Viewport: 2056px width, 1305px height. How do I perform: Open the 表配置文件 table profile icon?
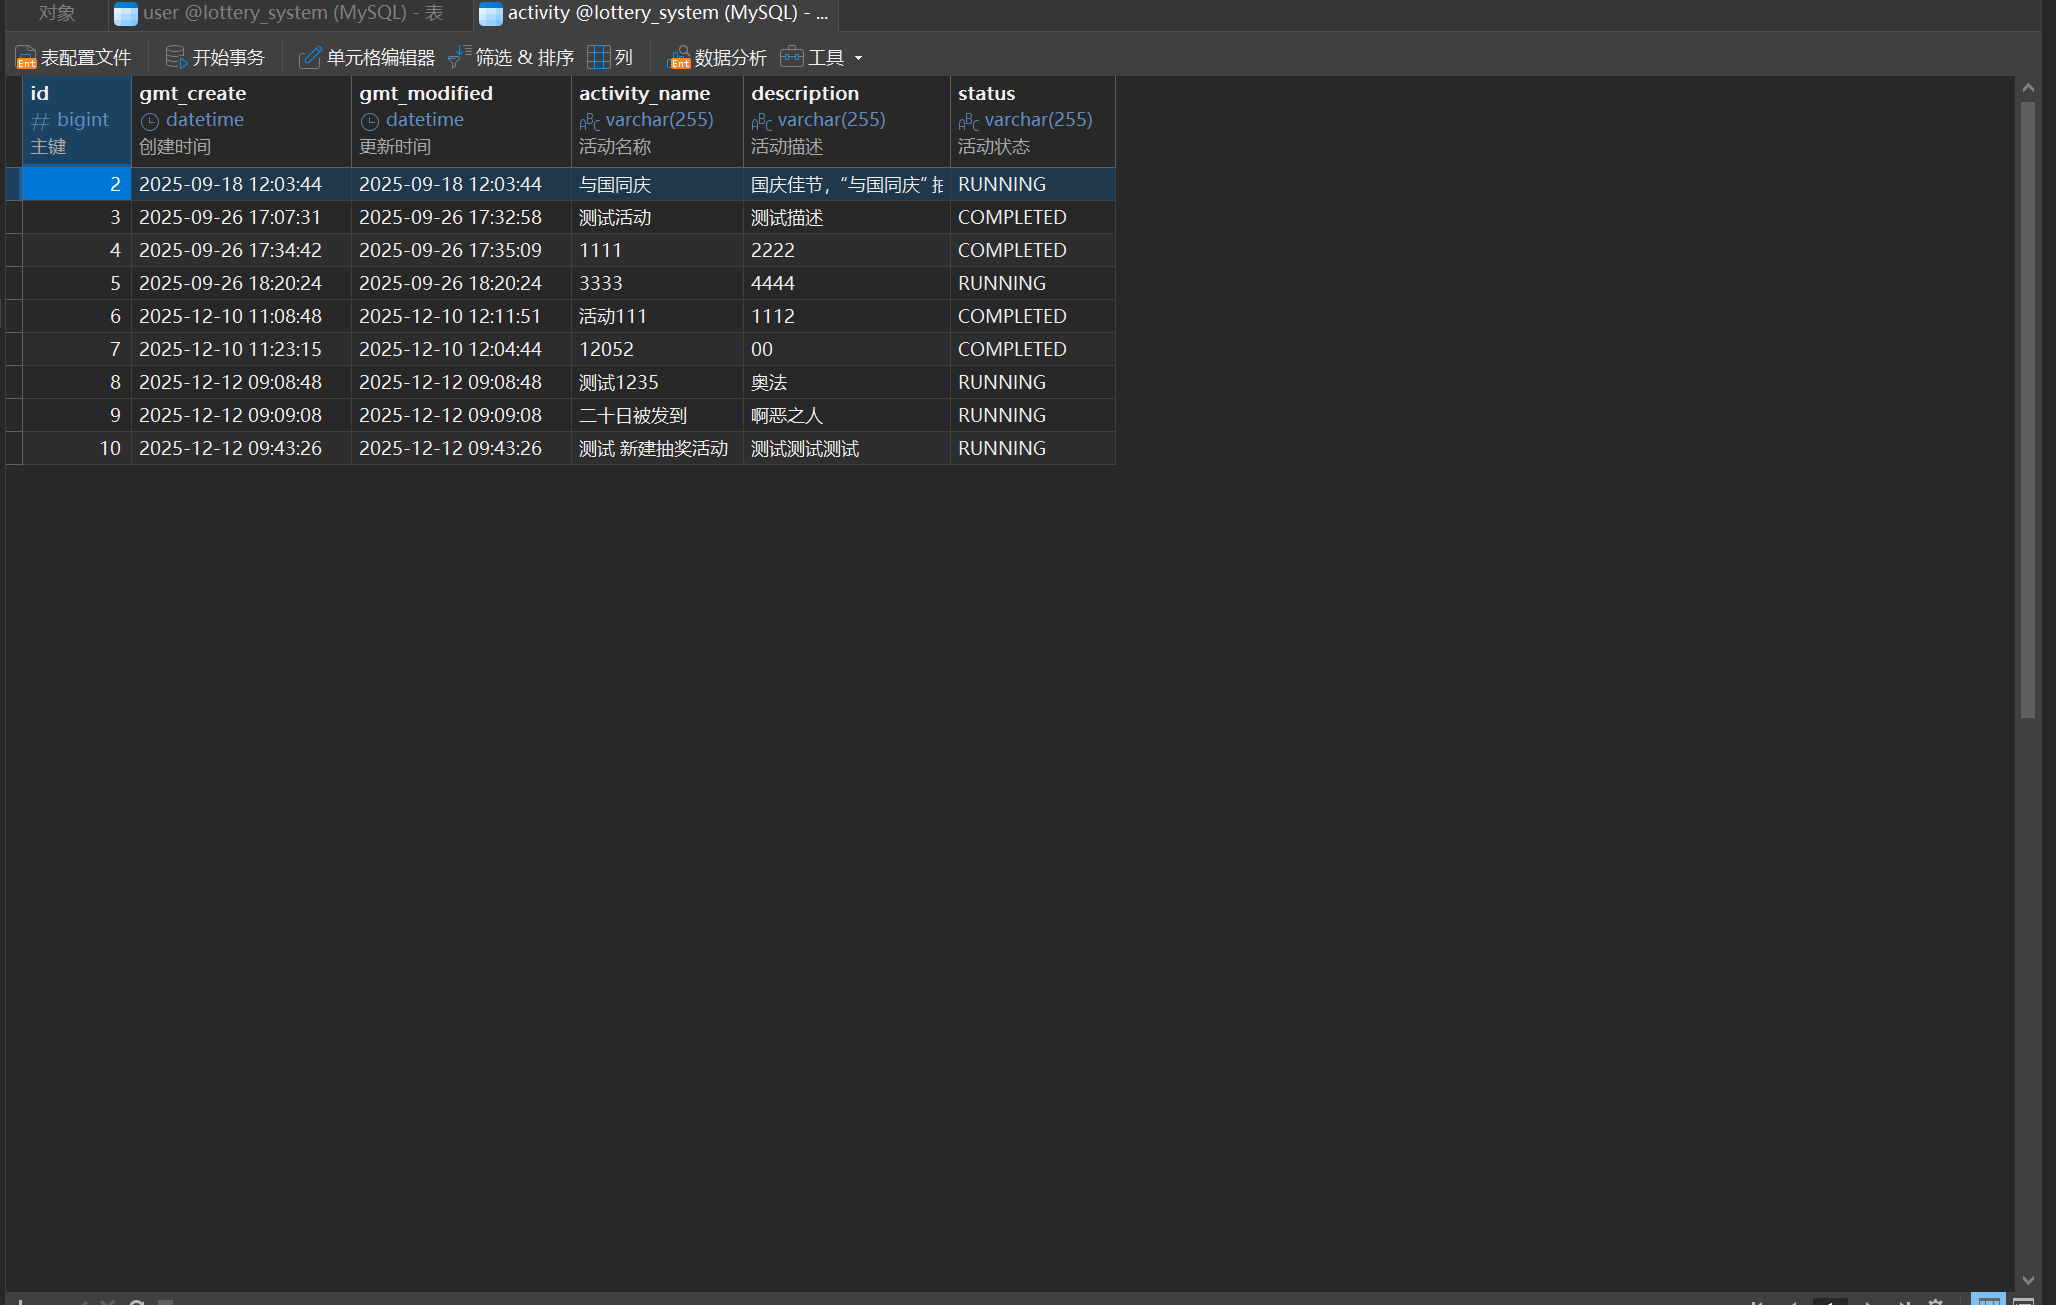point(26,58)
